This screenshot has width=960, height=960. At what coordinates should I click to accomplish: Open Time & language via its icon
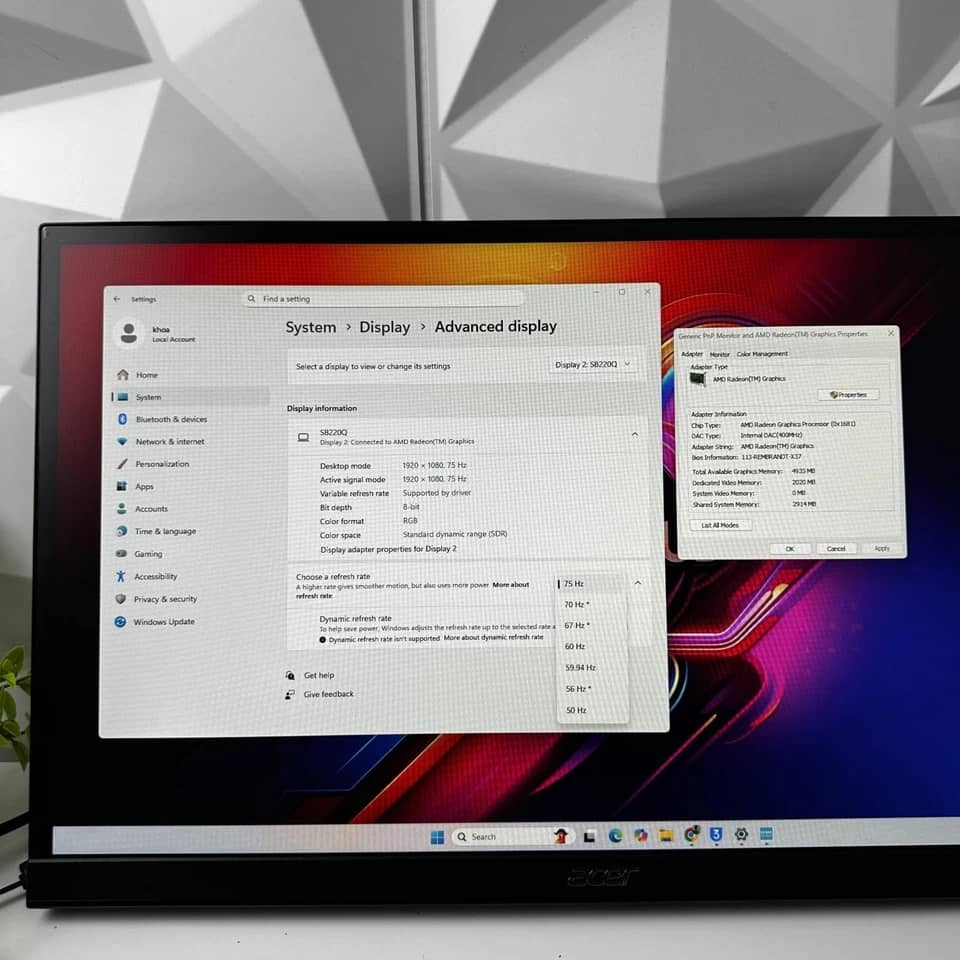click(121, 531)
